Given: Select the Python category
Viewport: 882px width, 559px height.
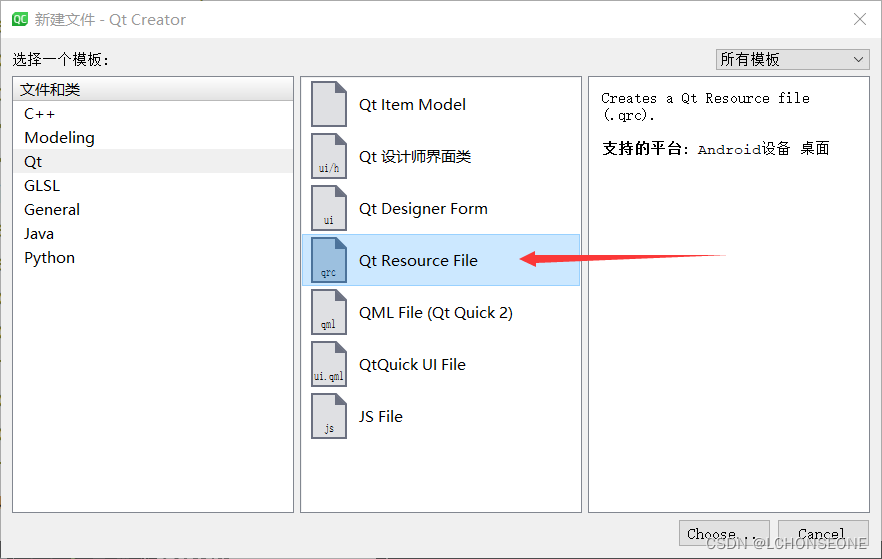Looking at the screenshot, I should coord(152,258).
